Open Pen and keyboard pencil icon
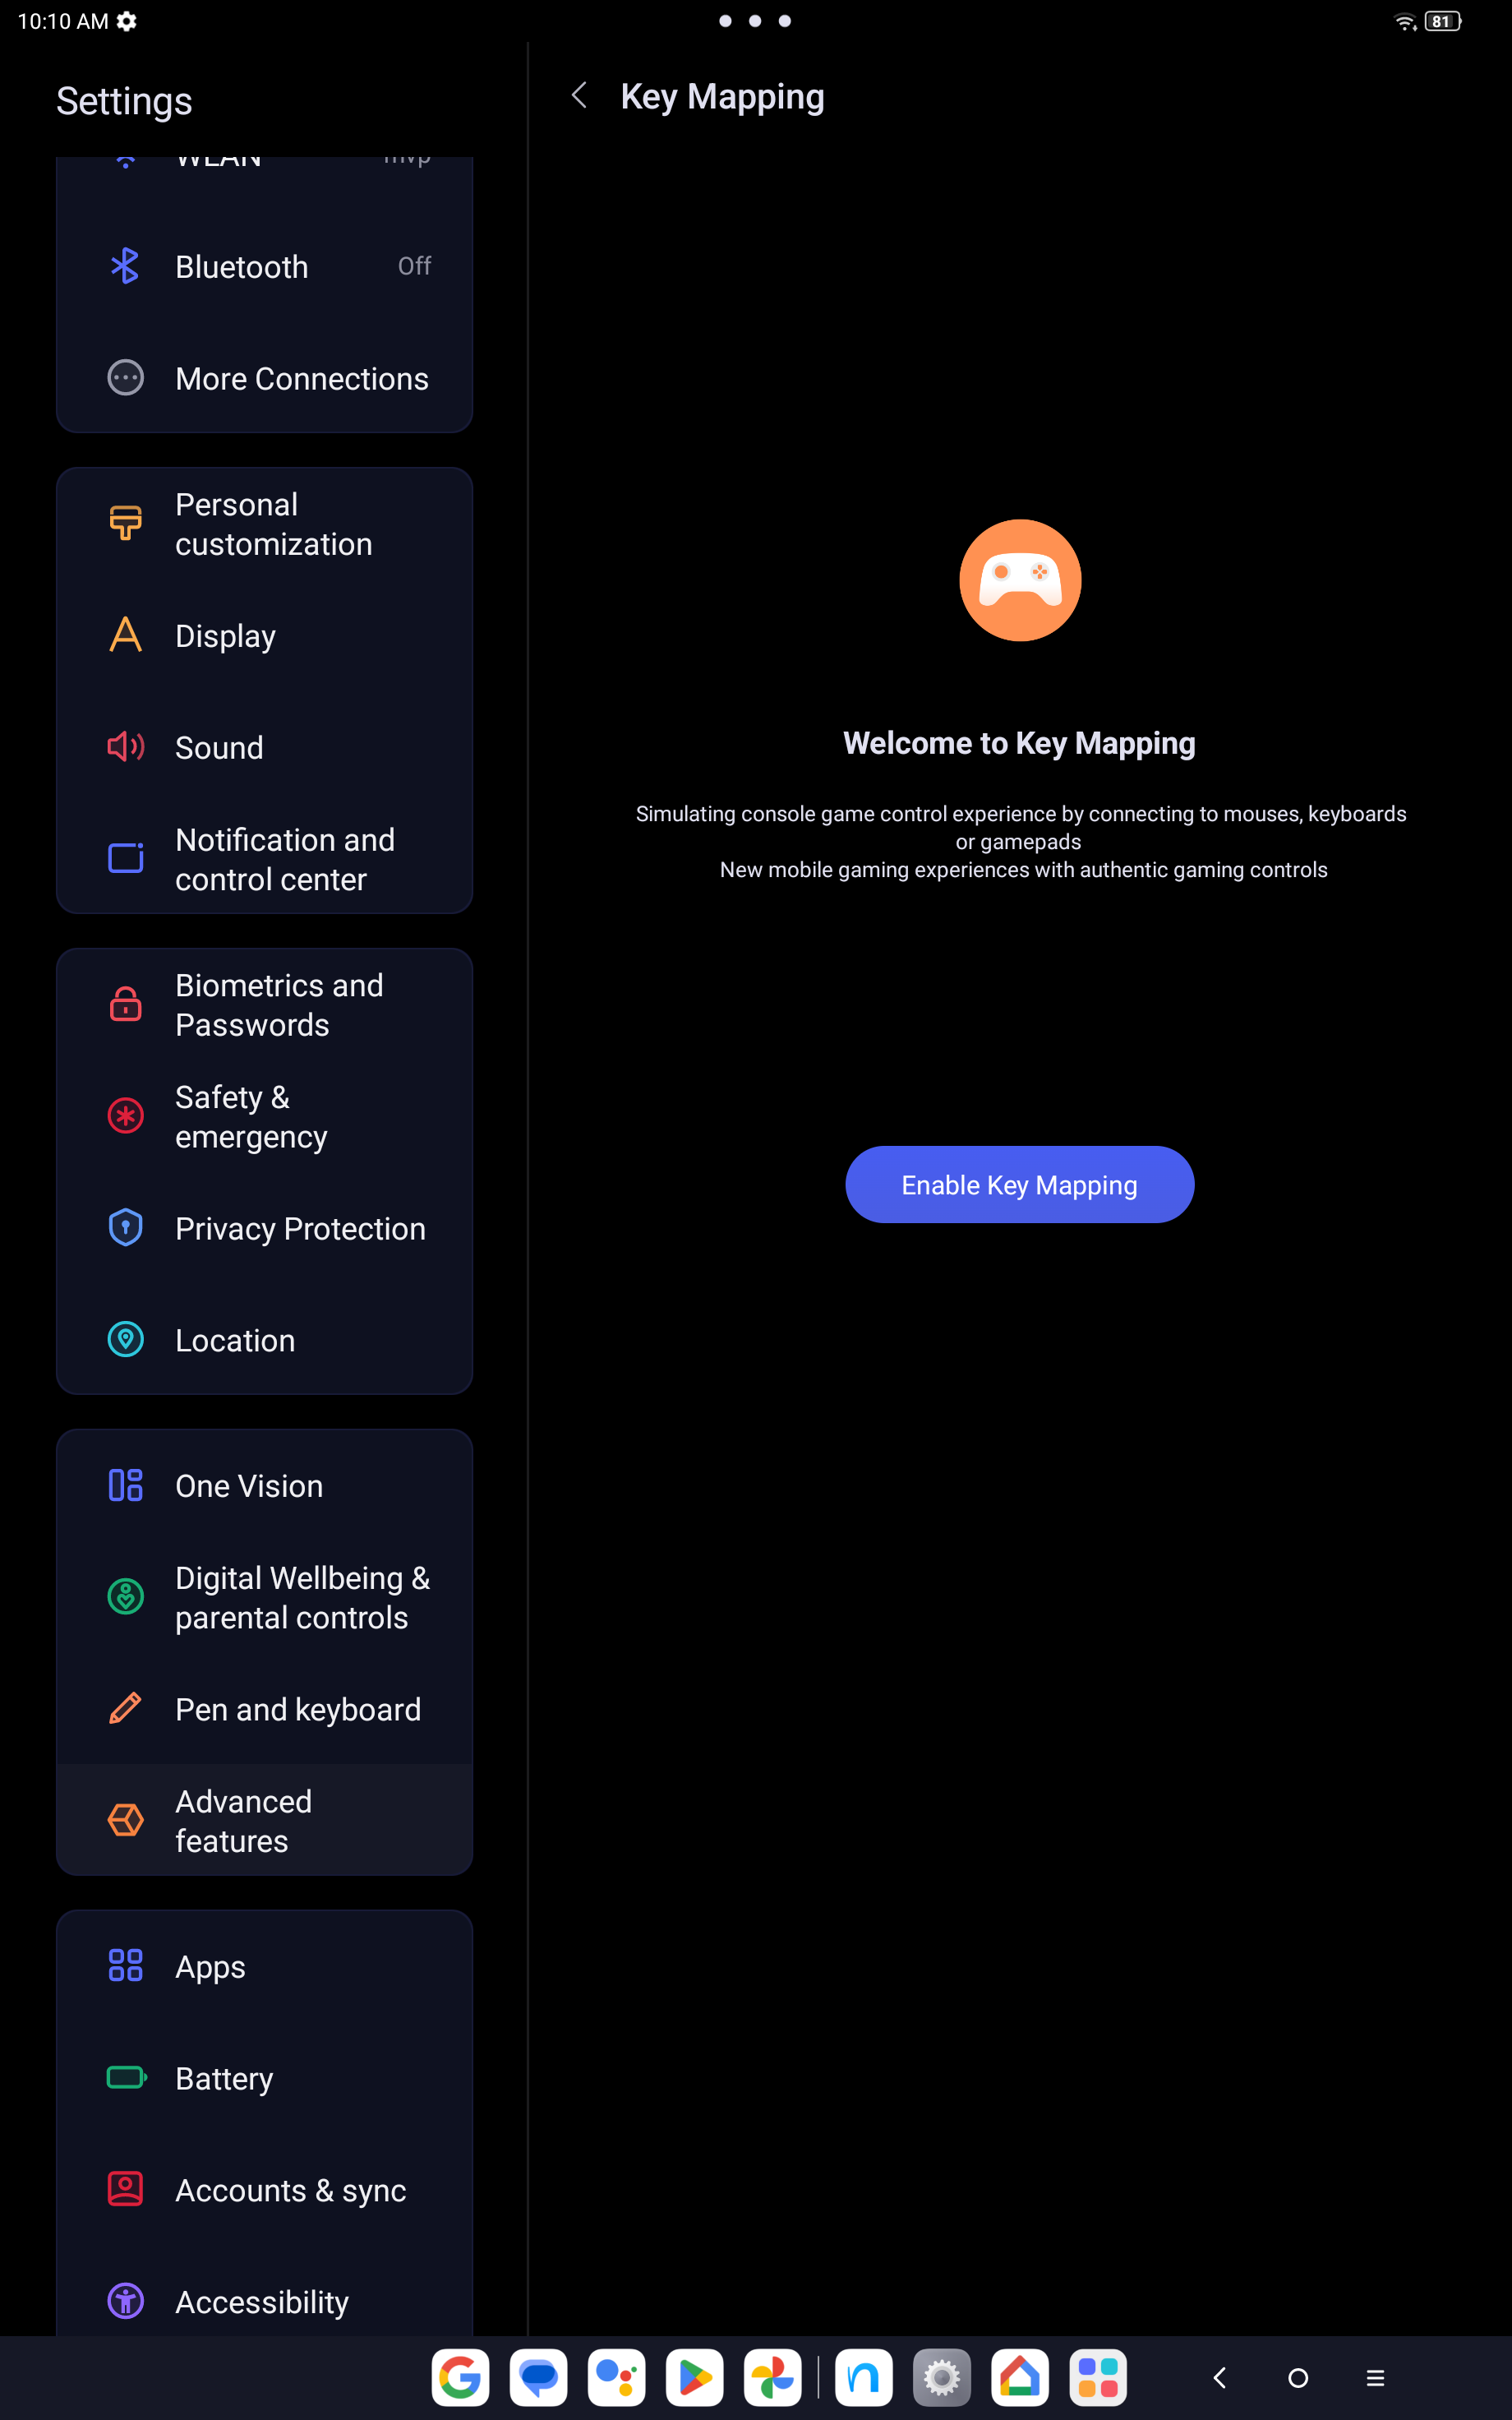This screenshot has width=1512, height=2420. [125, 1708]
